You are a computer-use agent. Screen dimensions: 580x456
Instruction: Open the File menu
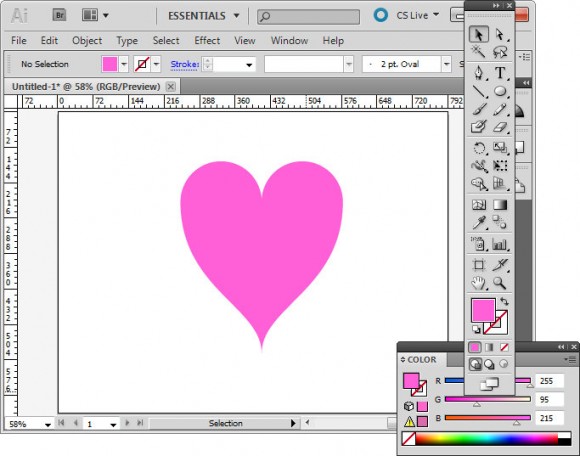[19, 40]
